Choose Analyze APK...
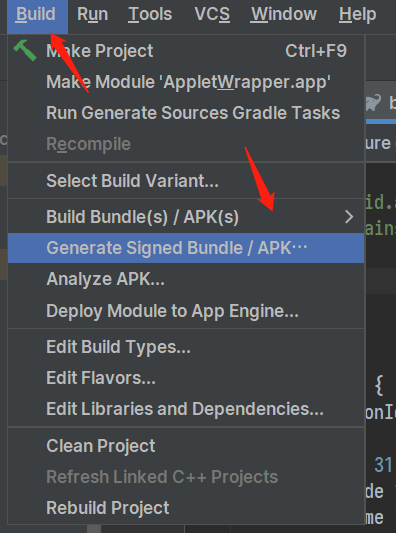Viewport: 396px width, 533px height. pos(186,279)
